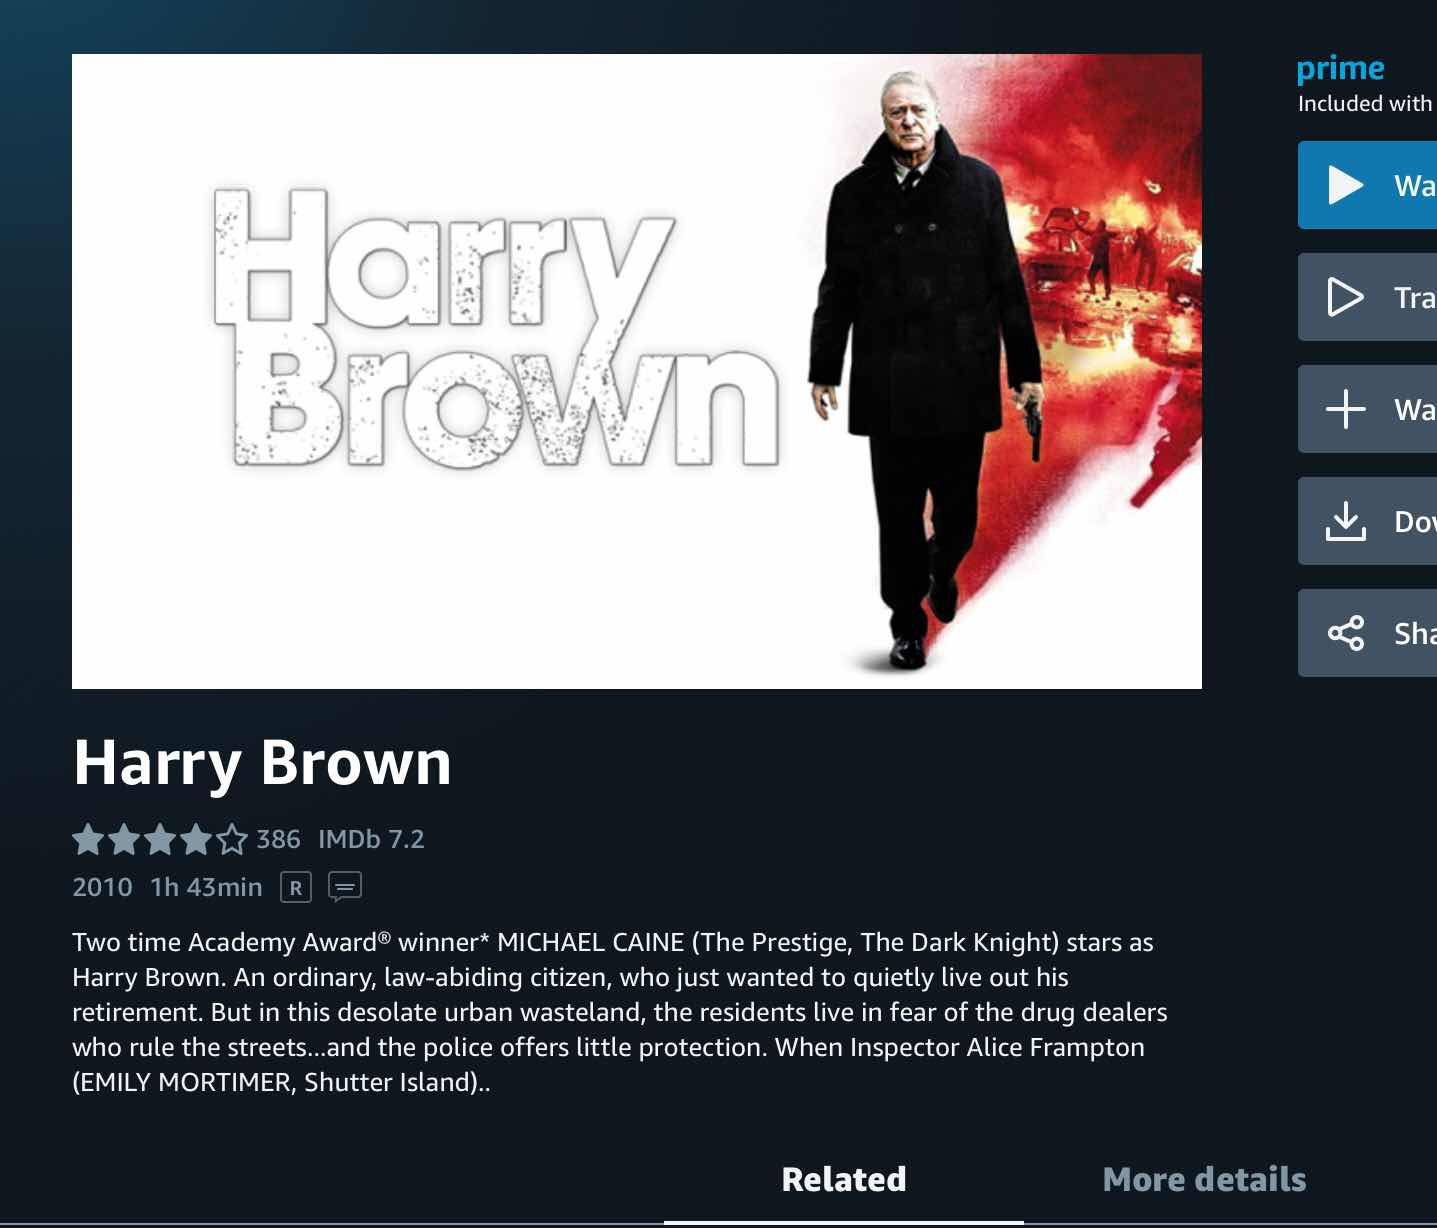This screenshot has height=1228, width=1437.
Task: Play the trailer using the outlined play icon
Action: 1345,297
